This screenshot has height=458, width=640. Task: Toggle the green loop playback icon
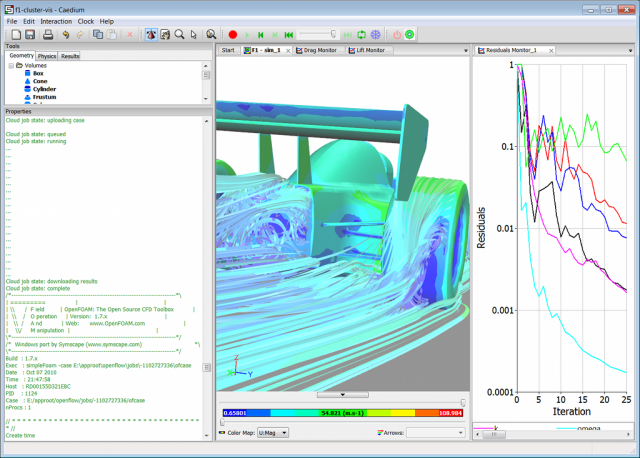(362, 35)
